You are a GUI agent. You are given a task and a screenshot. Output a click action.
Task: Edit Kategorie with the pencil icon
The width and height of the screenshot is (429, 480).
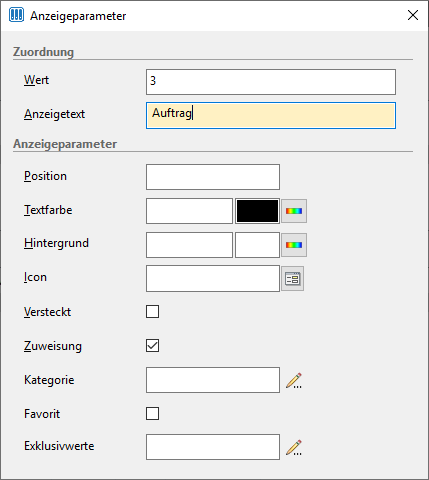294,380
